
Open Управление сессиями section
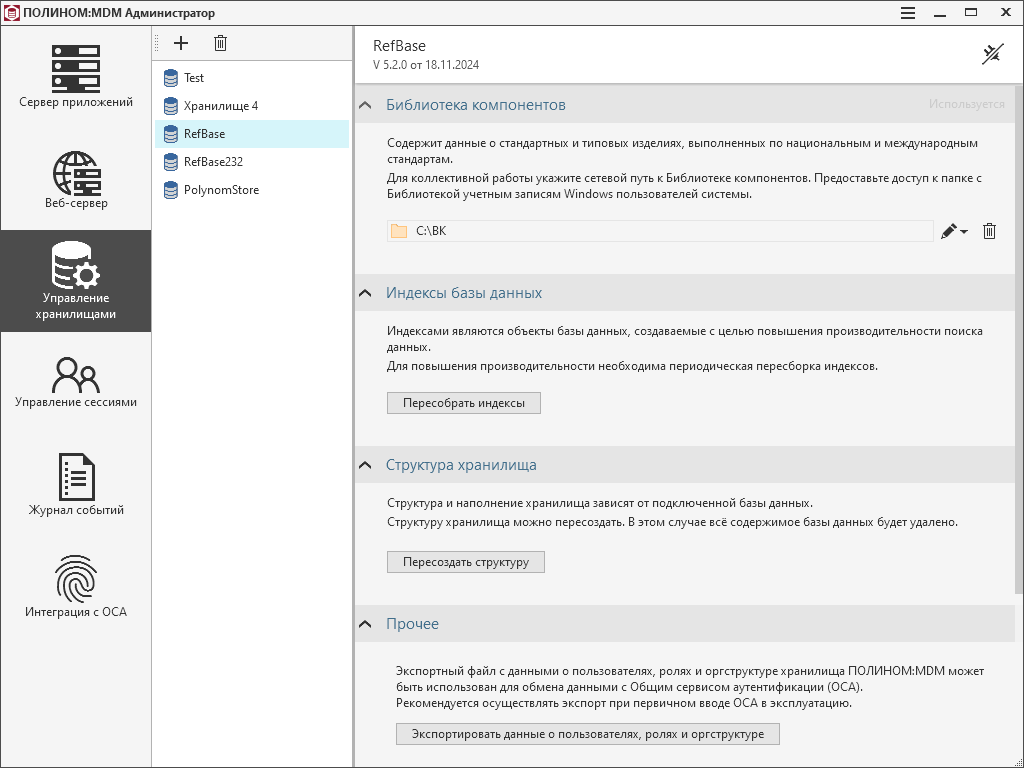(x=76, y=382)
